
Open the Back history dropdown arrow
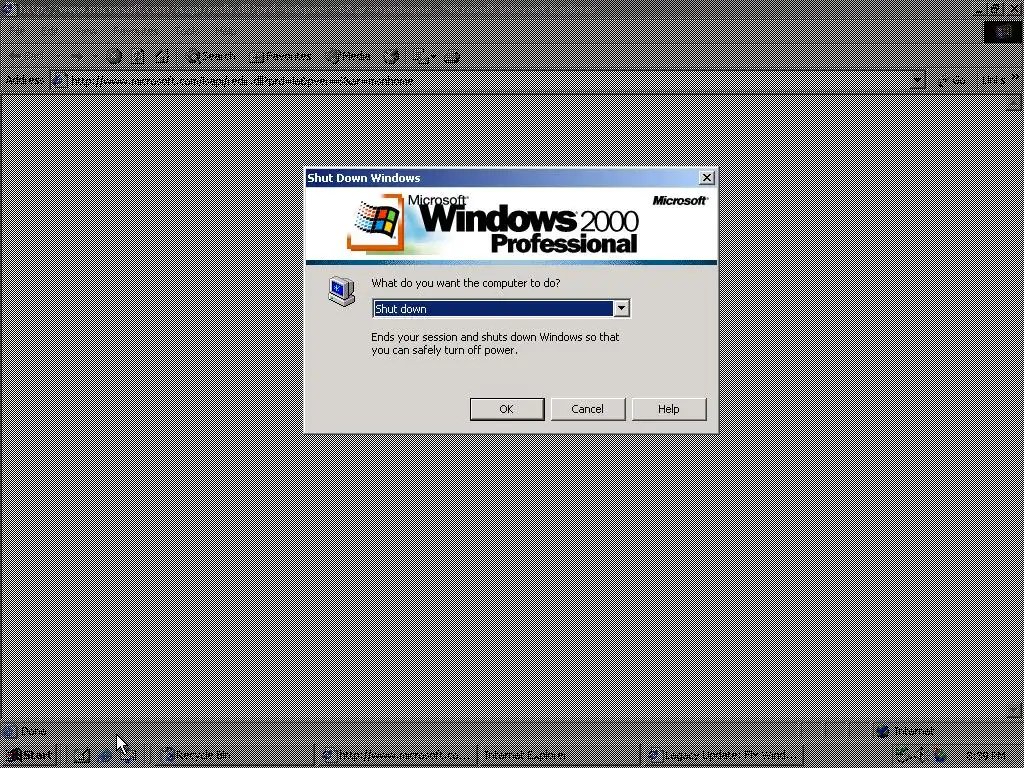(x=57, y=56)
